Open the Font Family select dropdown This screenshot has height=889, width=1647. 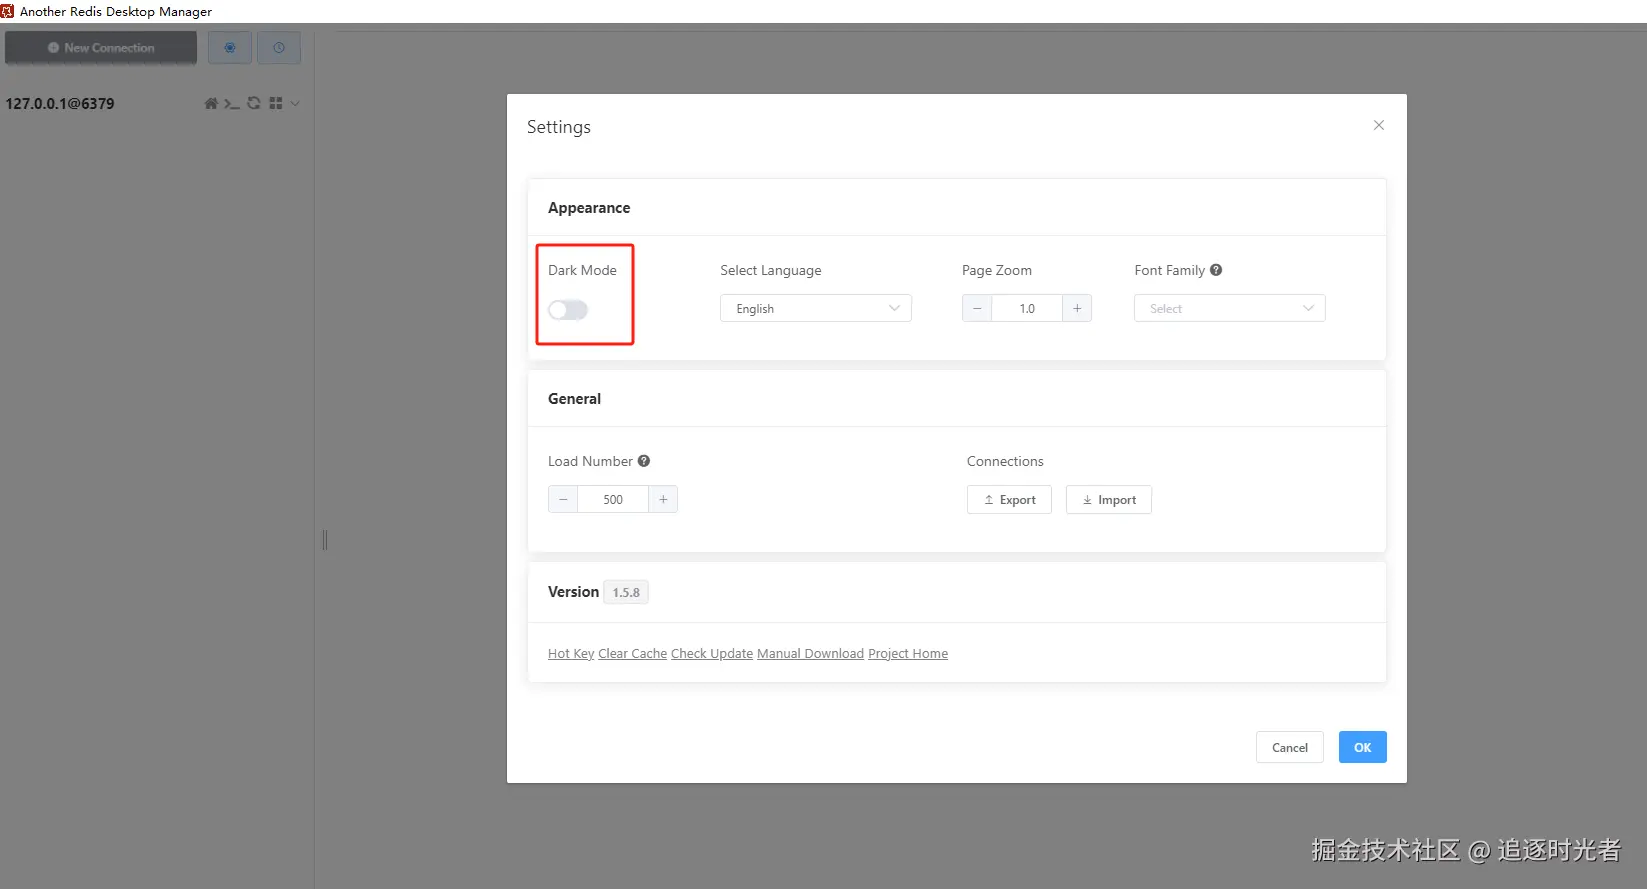point(1229,309)
